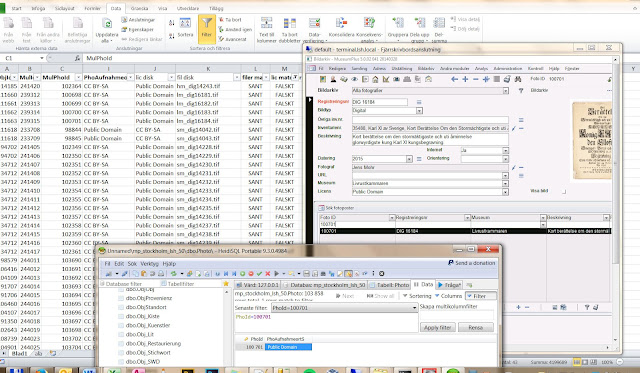Click red X cancel icon in HeidiSQL toolbar
This screenshot has width=640, height=373.
(268, 274)
